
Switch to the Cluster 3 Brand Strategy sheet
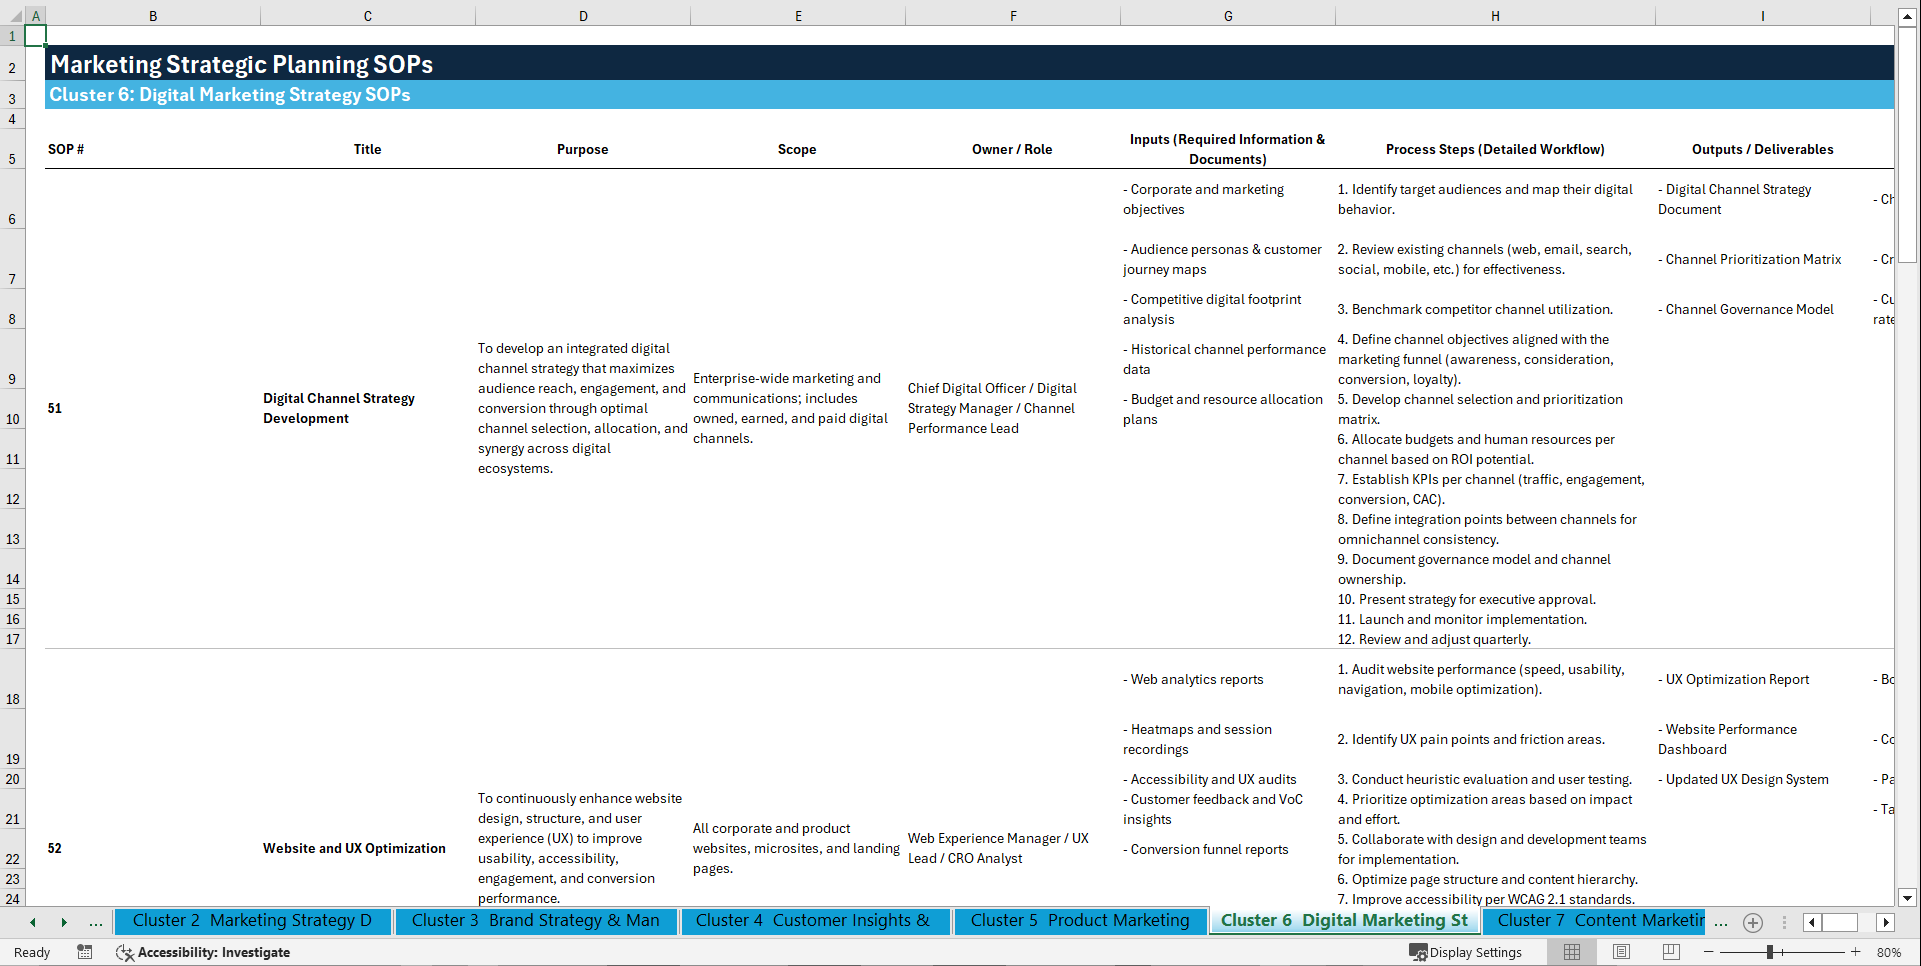536,921
